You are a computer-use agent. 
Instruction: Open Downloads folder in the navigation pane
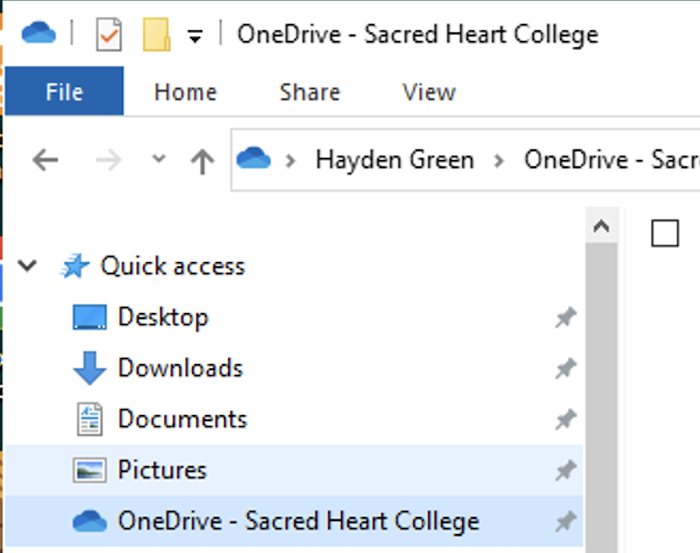(x=180, y=368)
